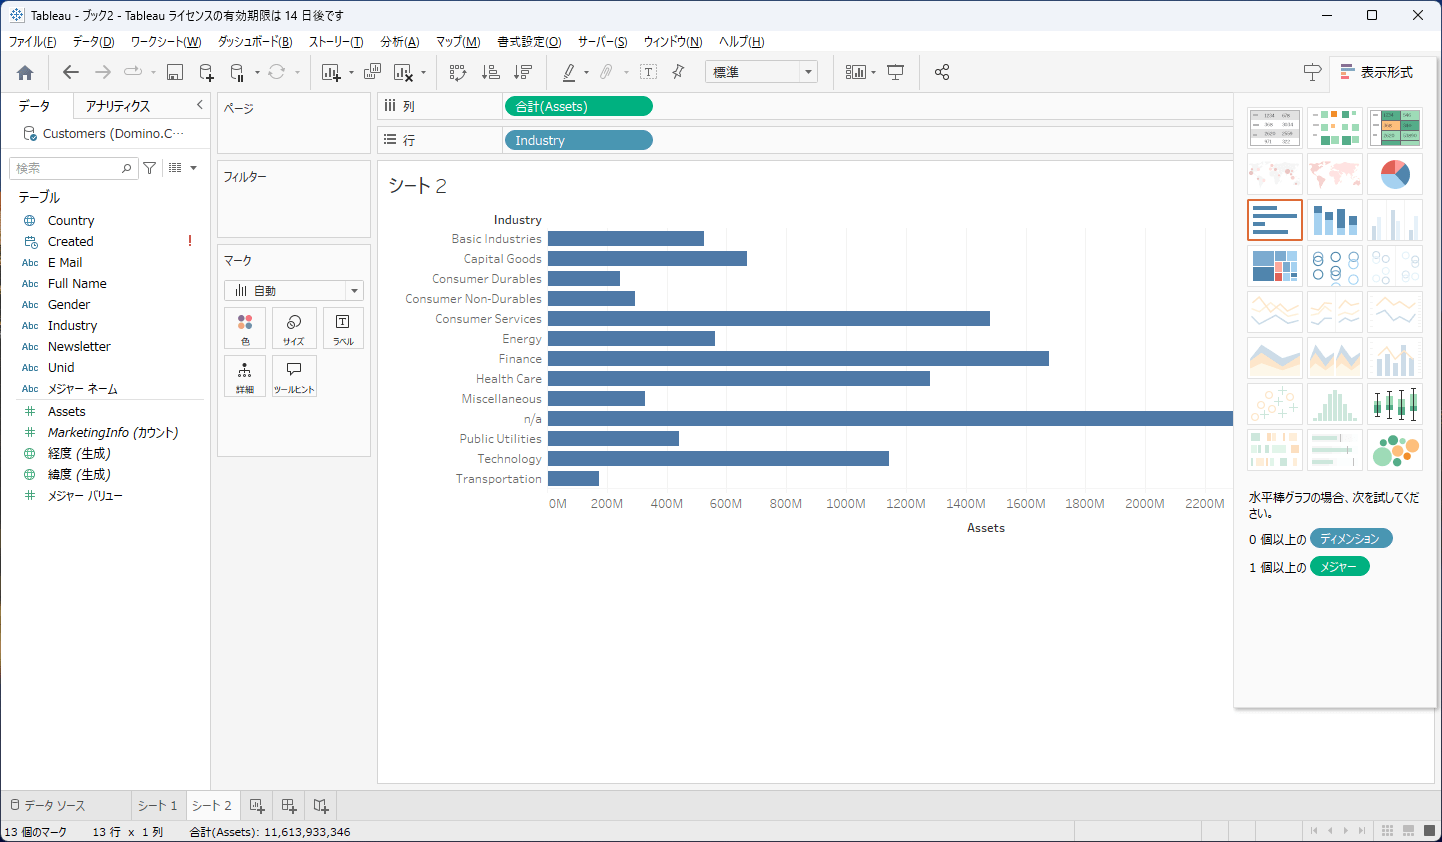Open the mark type 自動 dropdown

tap(294, 291)
